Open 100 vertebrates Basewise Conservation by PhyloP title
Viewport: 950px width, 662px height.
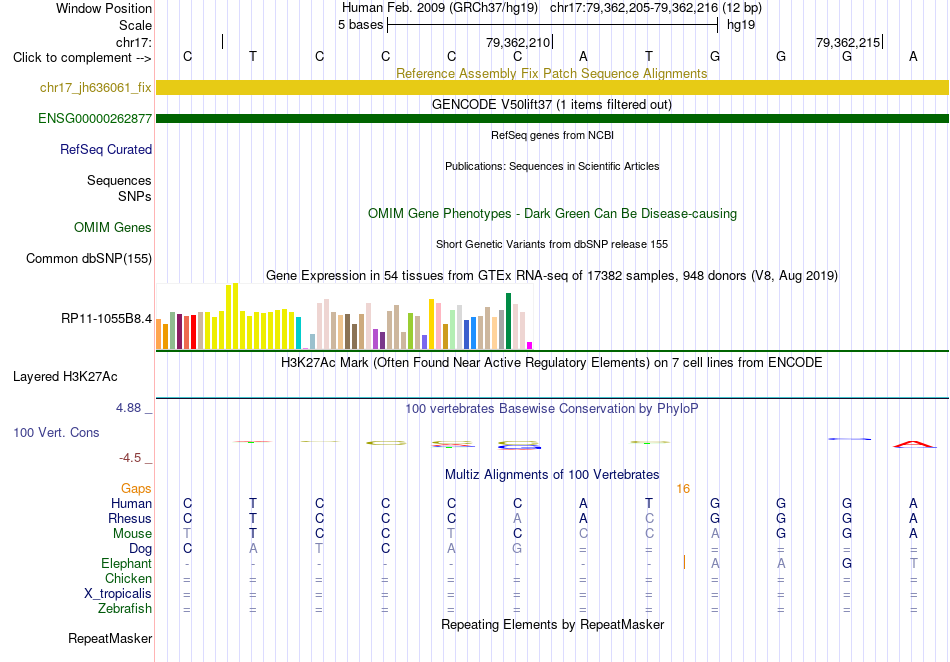pyautogui.click(x=552, y=408)
